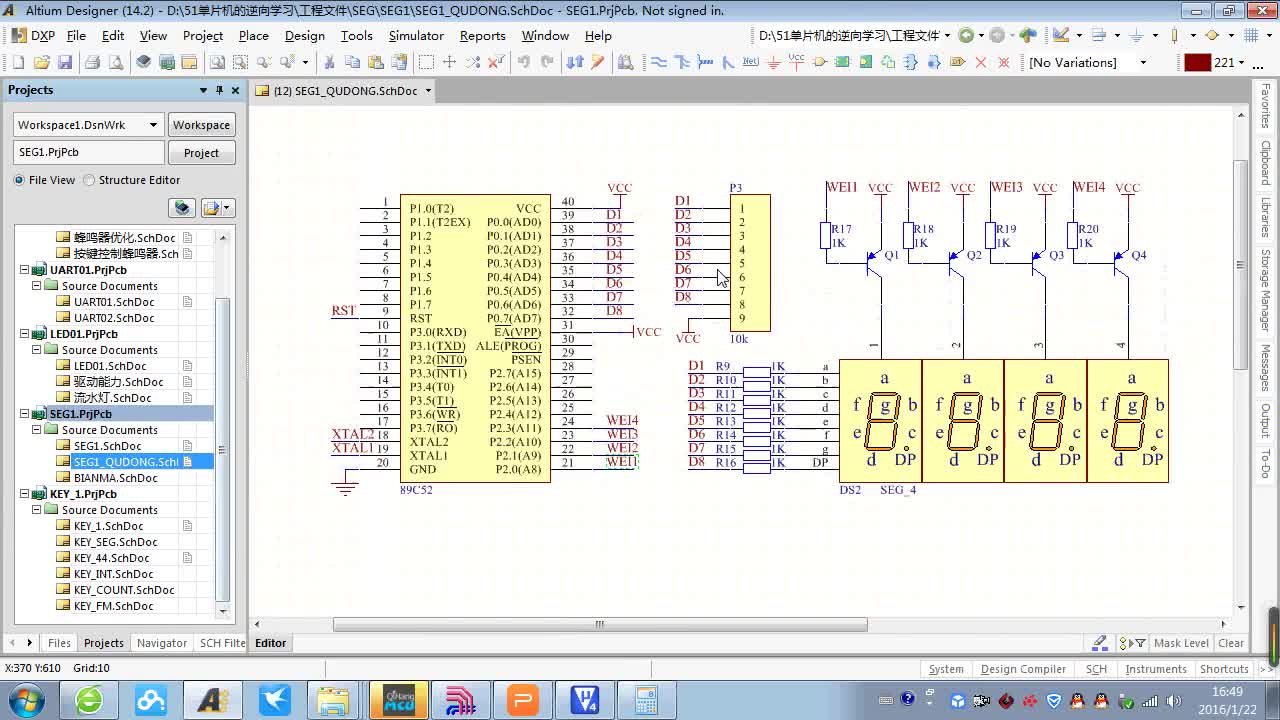Screen dimensions: 1280x720
Task: Pin the Projects panel with pushpin
Action: tap(220, 90)
